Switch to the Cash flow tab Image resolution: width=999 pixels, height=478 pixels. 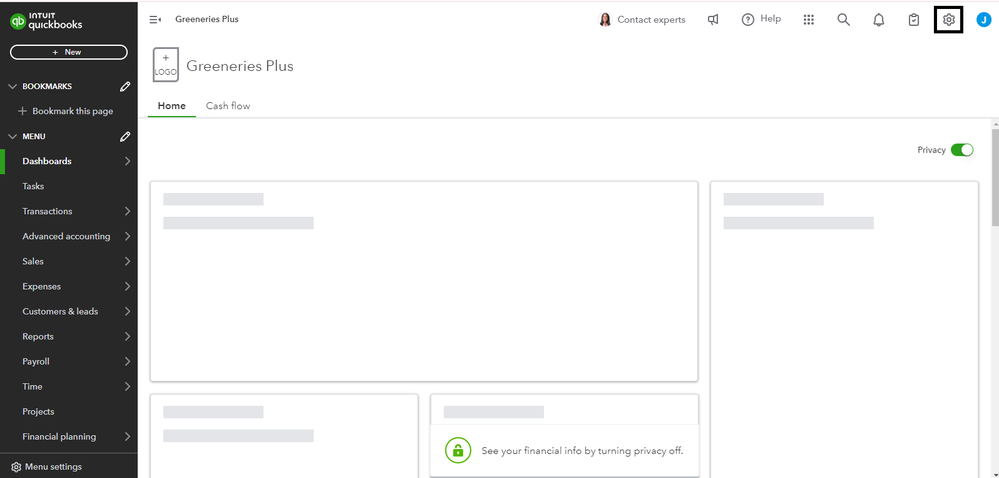click(x=228, y=106)
